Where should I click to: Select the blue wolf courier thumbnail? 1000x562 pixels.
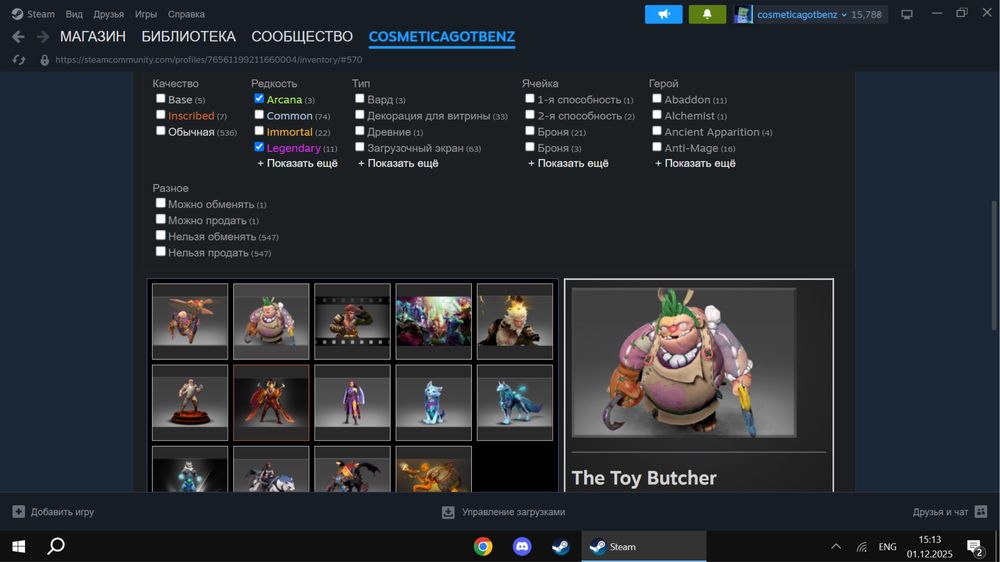[x=515, y=403]
